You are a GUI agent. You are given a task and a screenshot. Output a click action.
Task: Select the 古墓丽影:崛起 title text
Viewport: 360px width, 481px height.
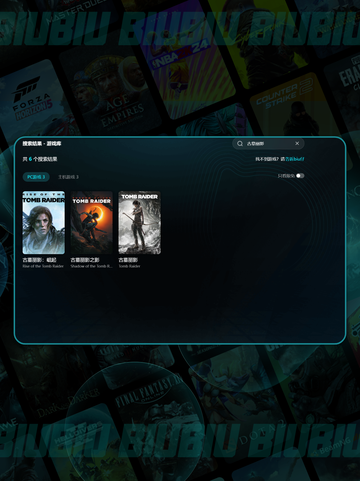39,260
